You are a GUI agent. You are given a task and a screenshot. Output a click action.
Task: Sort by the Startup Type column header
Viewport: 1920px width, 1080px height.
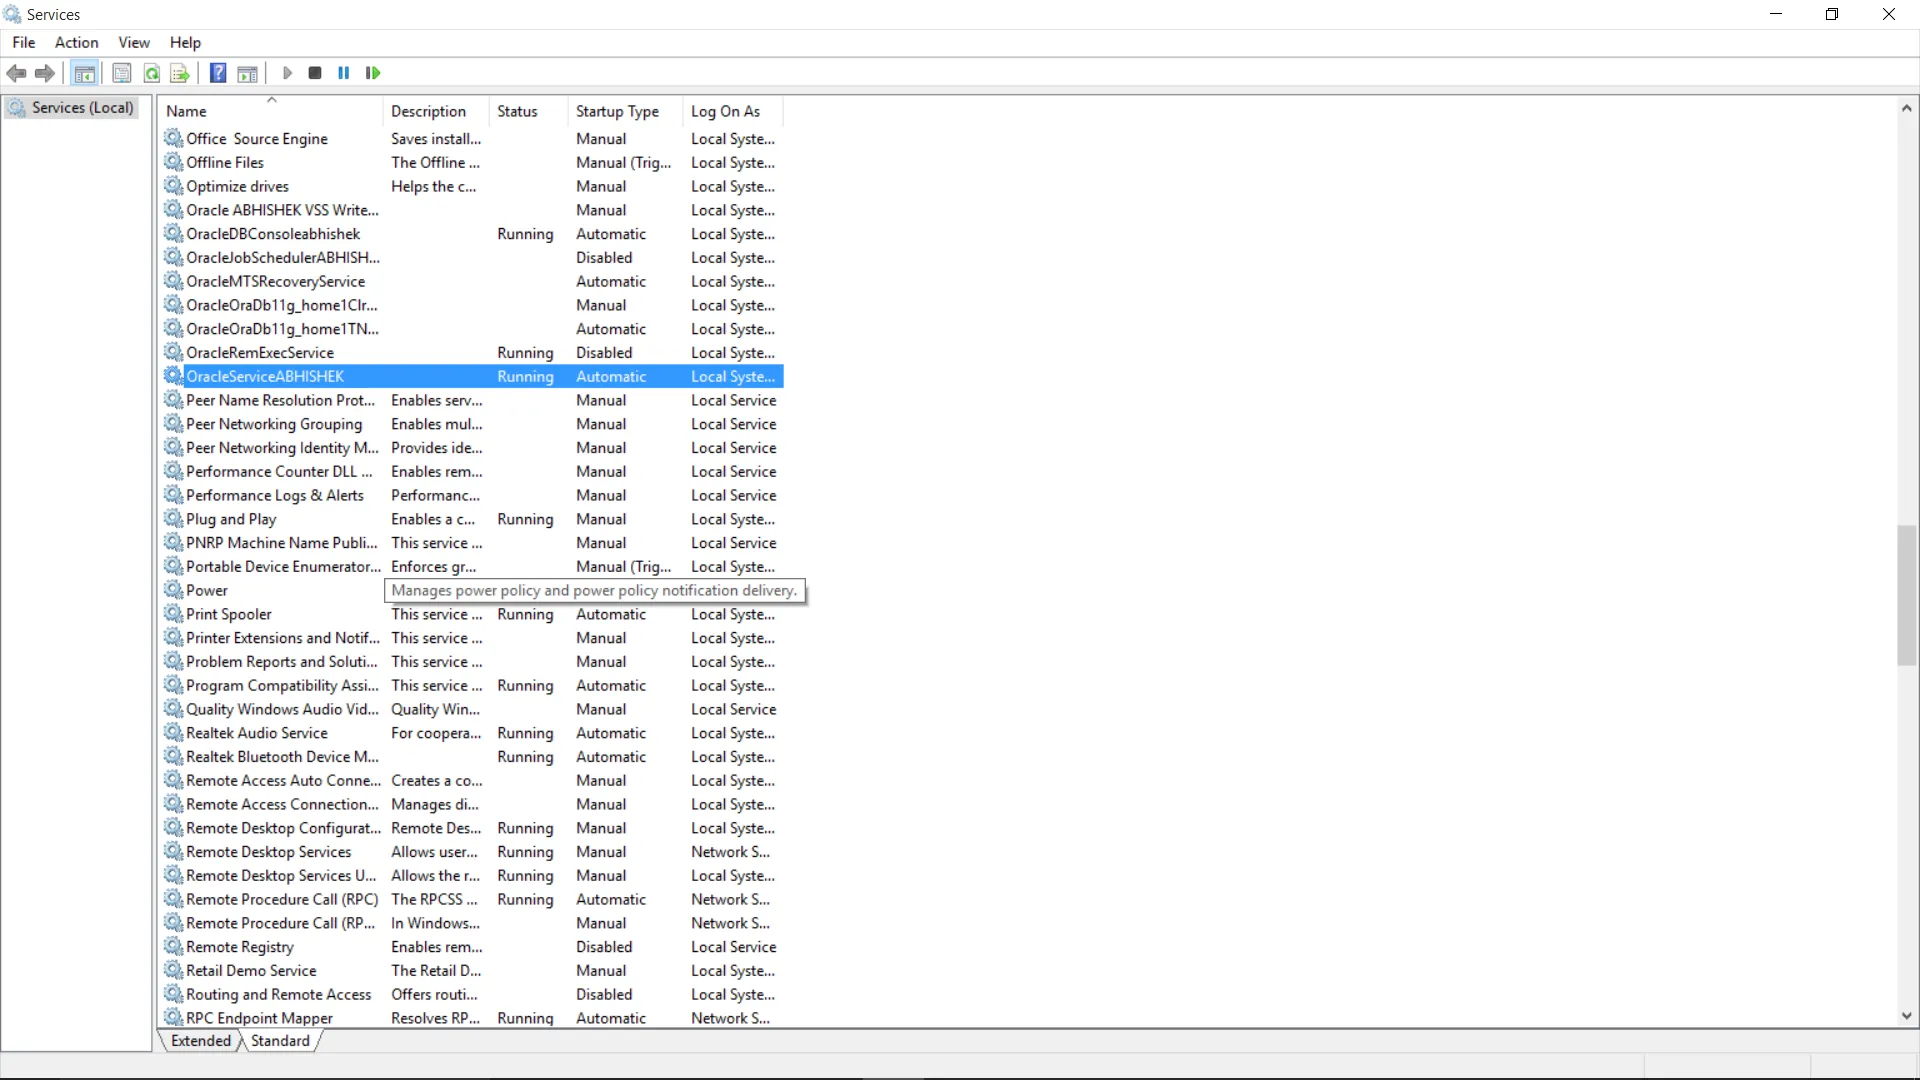(x=617, y=111)
